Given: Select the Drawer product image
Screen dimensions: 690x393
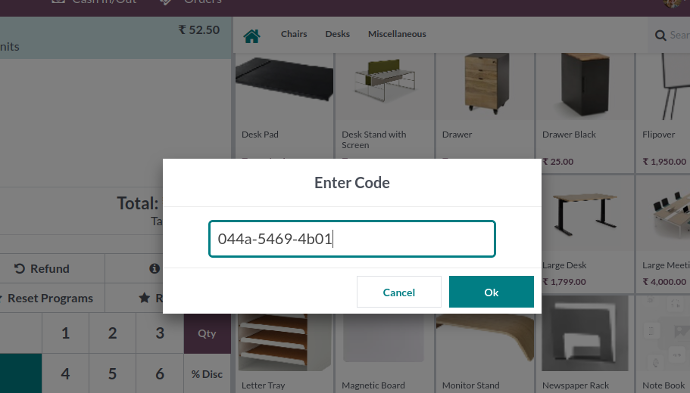Looking at the screenshot, I should 485,83.
